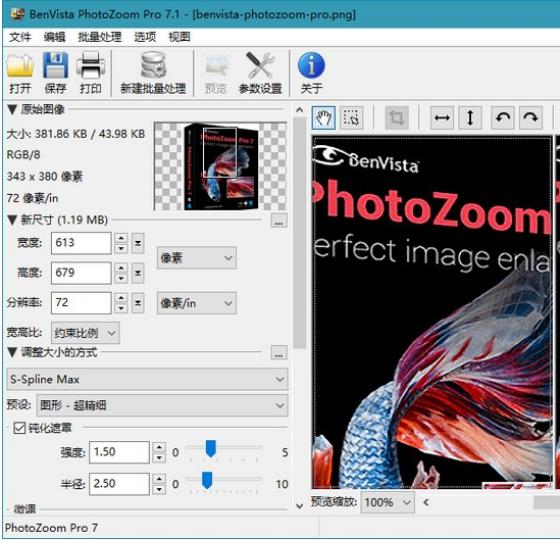Open the 编辑 menu
Image resolution: width=560 pixels, height=543 pixels.
pos(55,37)
